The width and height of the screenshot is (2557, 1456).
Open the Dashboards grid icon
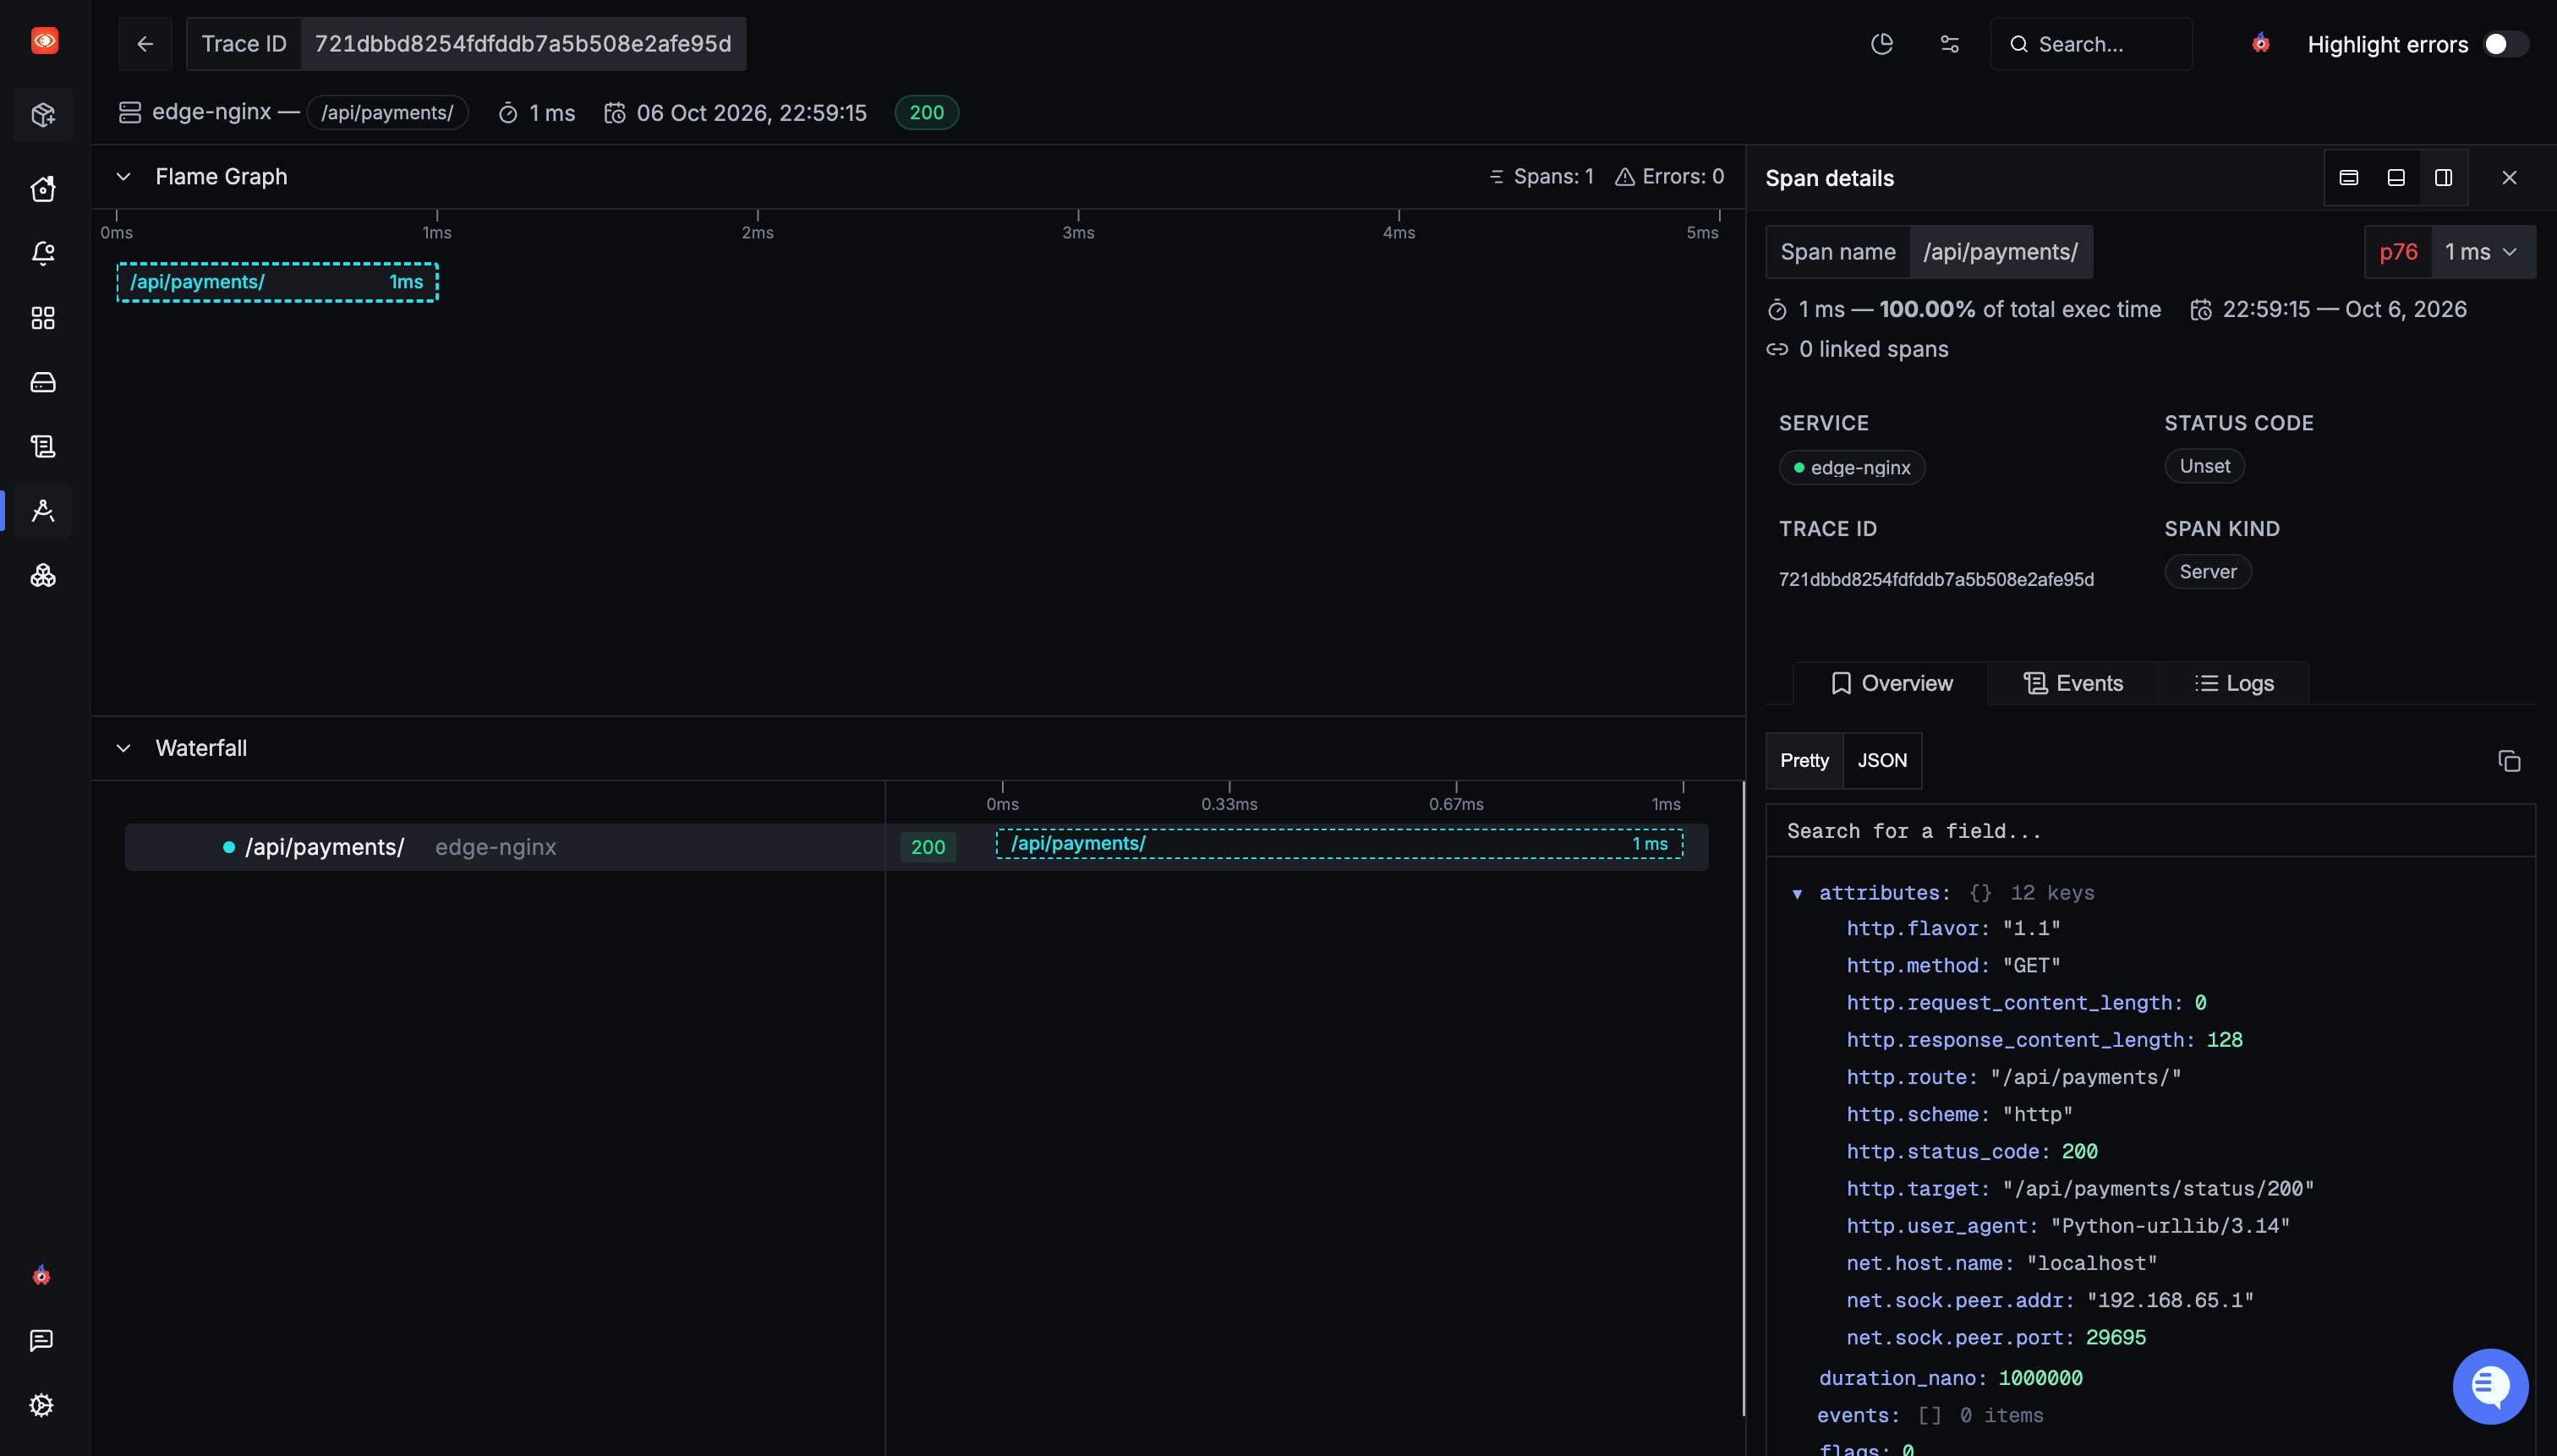43,318
